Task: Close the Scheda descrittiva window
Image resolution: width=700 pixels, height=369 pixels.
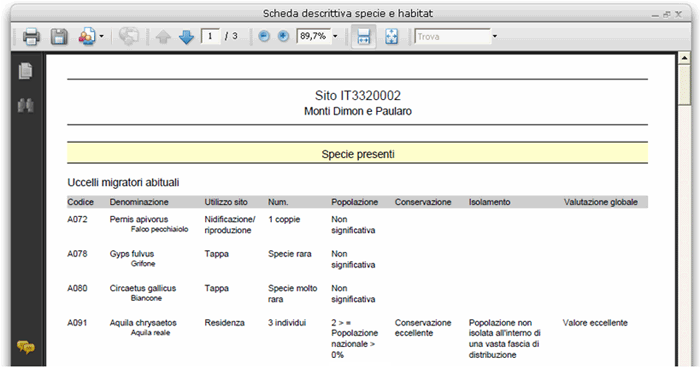Action: (x=678, y=14)
